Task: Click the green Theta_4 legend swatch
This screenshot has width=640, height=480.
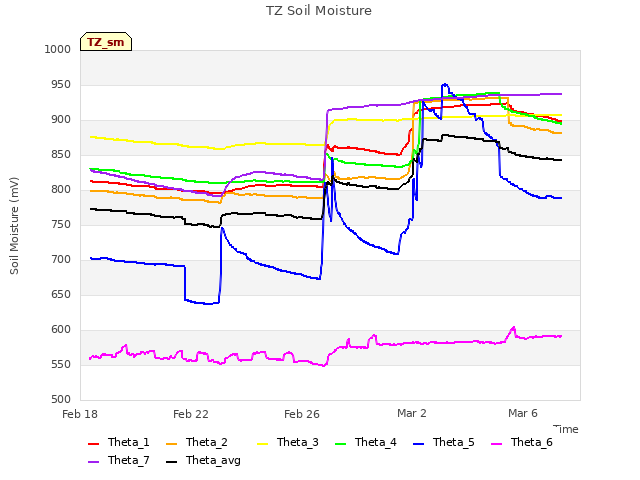Action: click(341, 444)
